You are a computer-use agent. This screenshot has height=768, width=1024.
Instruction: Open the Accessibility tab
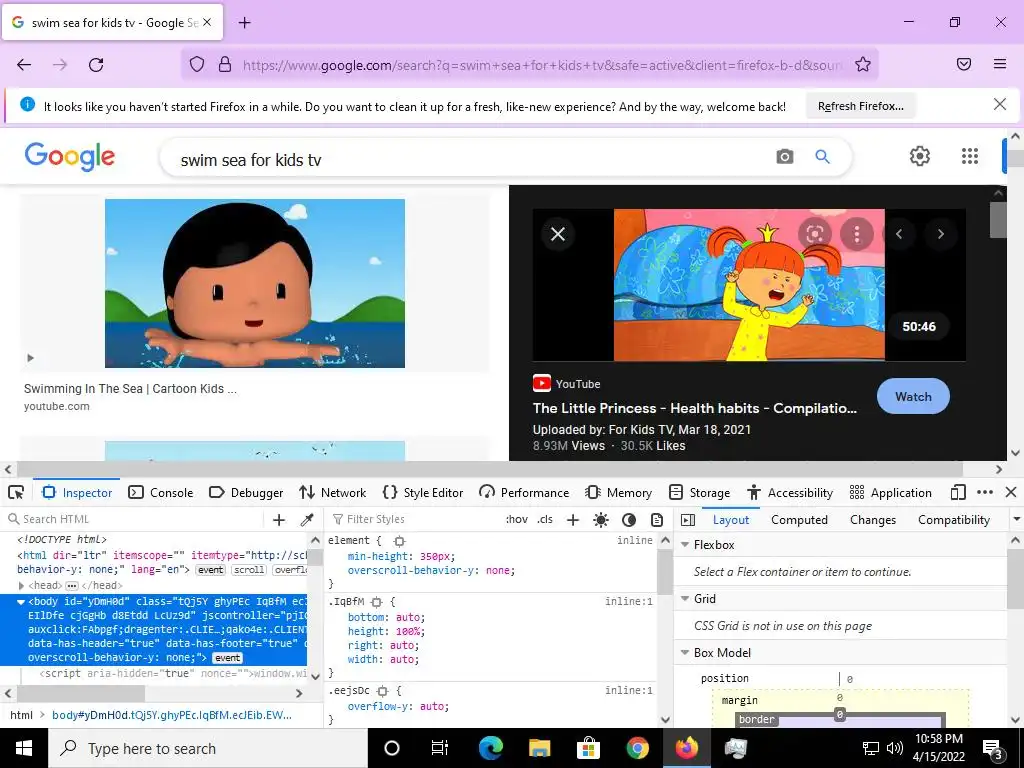click(x=790, y=492)
